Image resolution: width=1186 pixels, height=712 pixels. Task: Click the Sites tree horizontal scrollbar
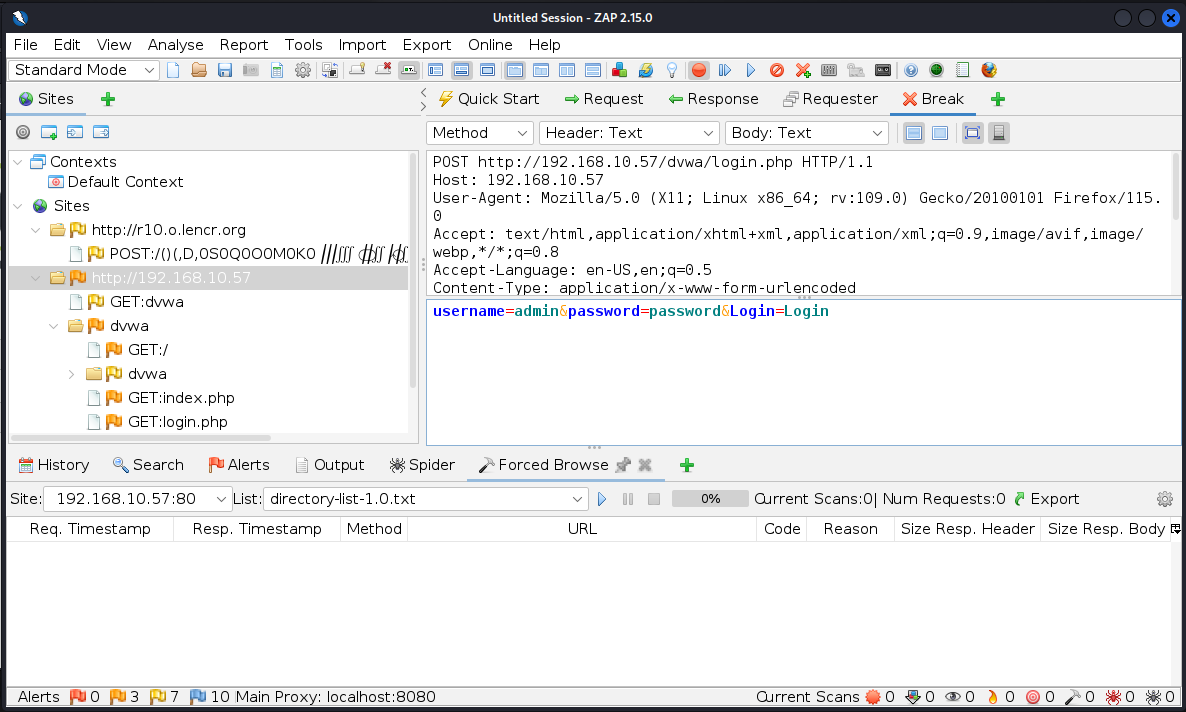141,438
